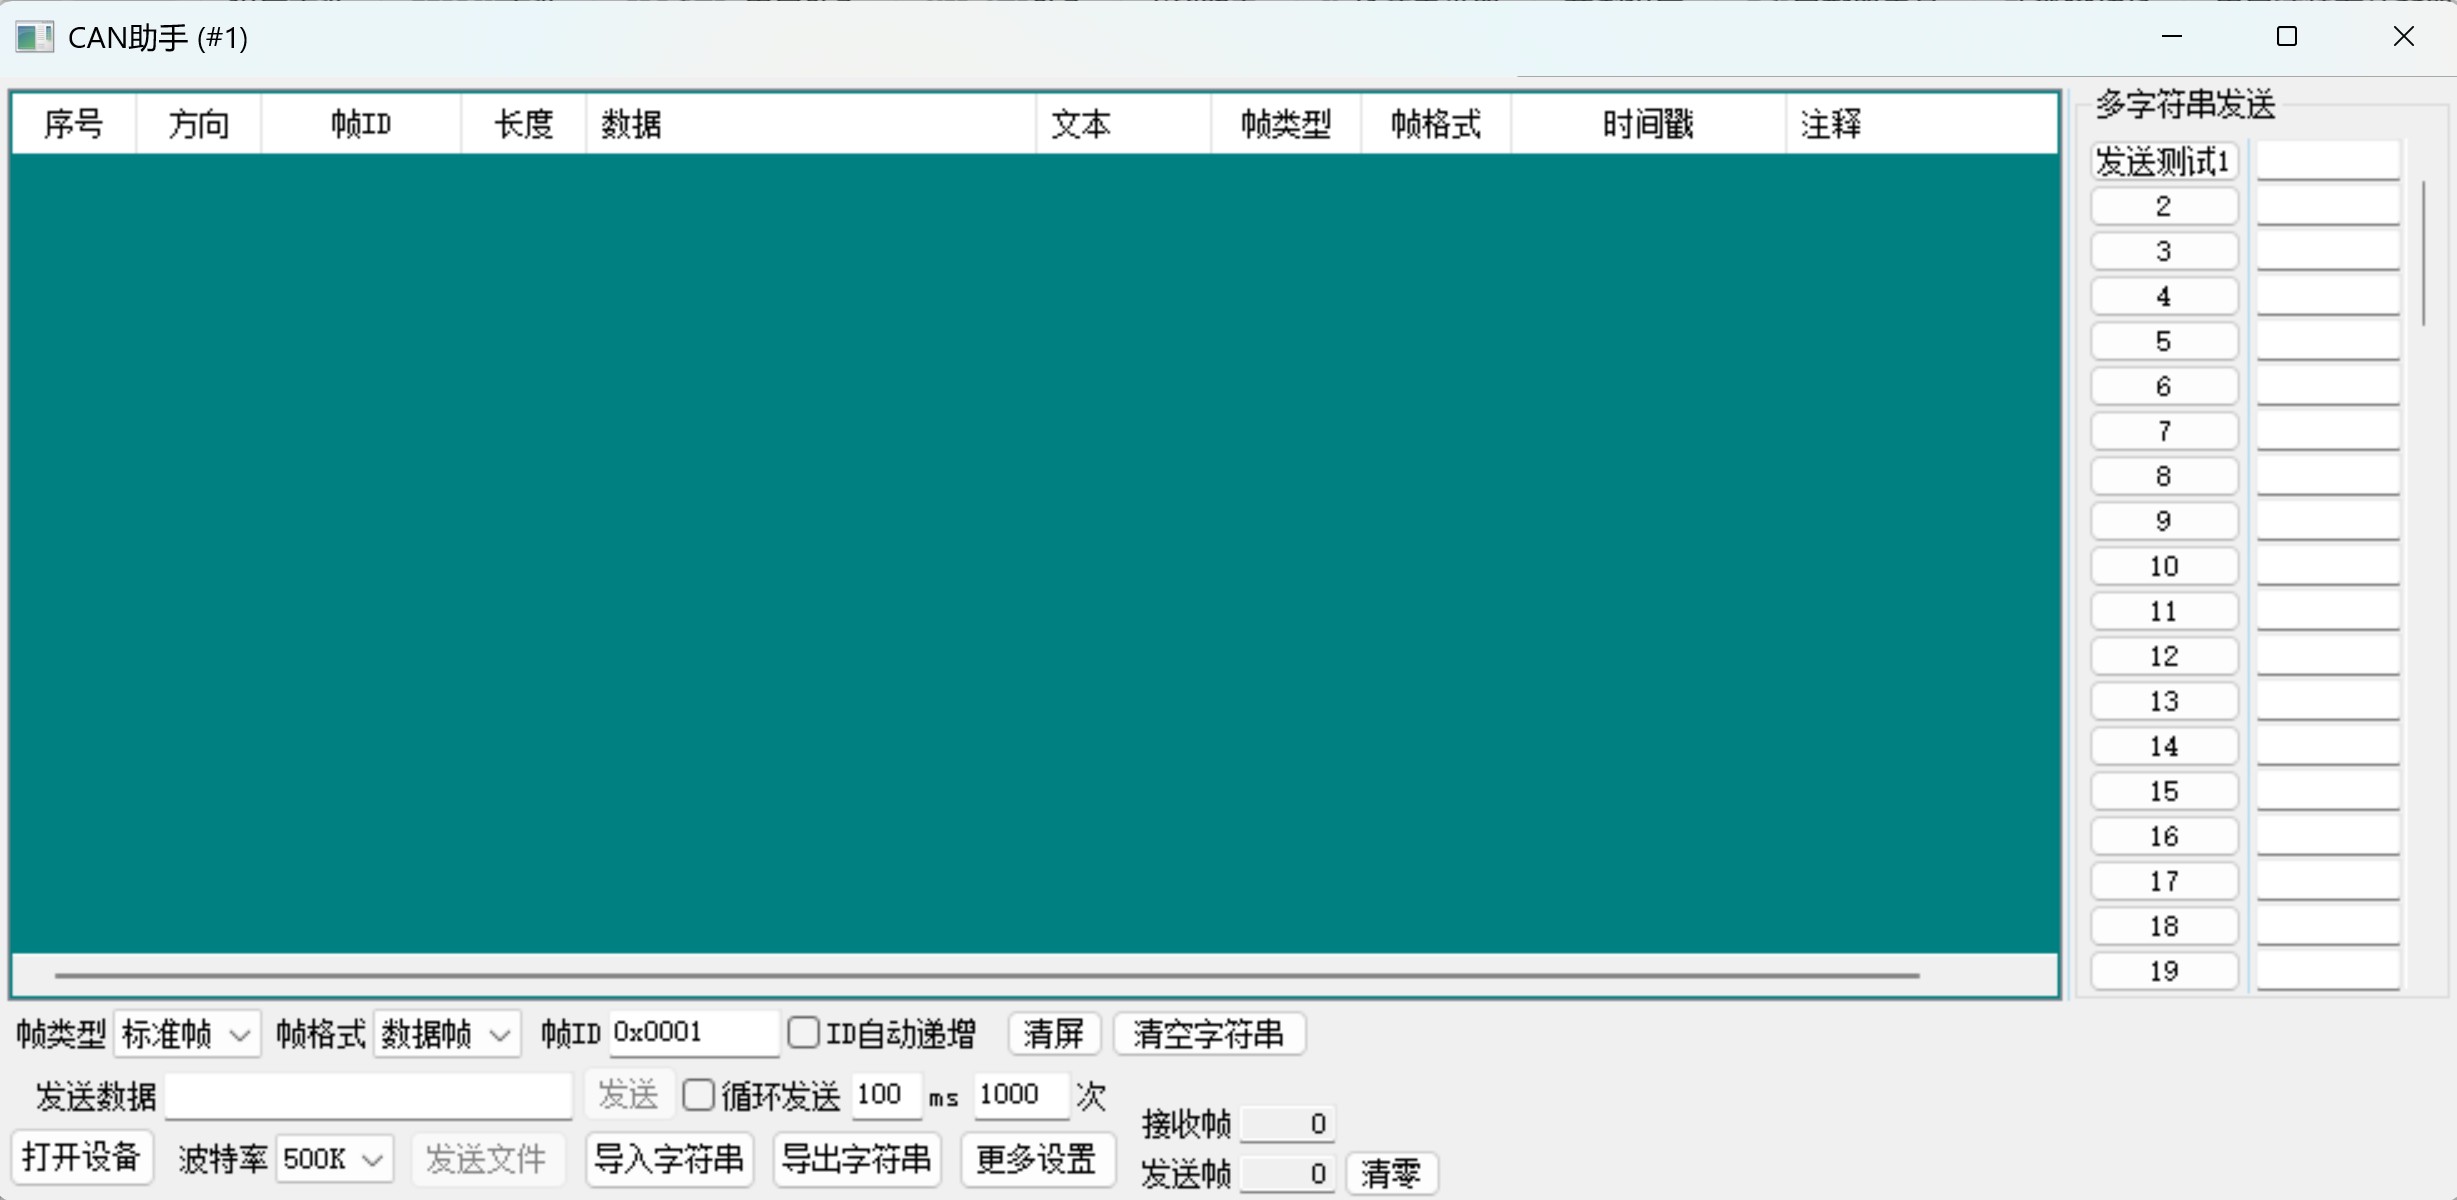Click the 导出字符串 button
Viewport: 2457px width, 1200px height.
point(857,1160)
